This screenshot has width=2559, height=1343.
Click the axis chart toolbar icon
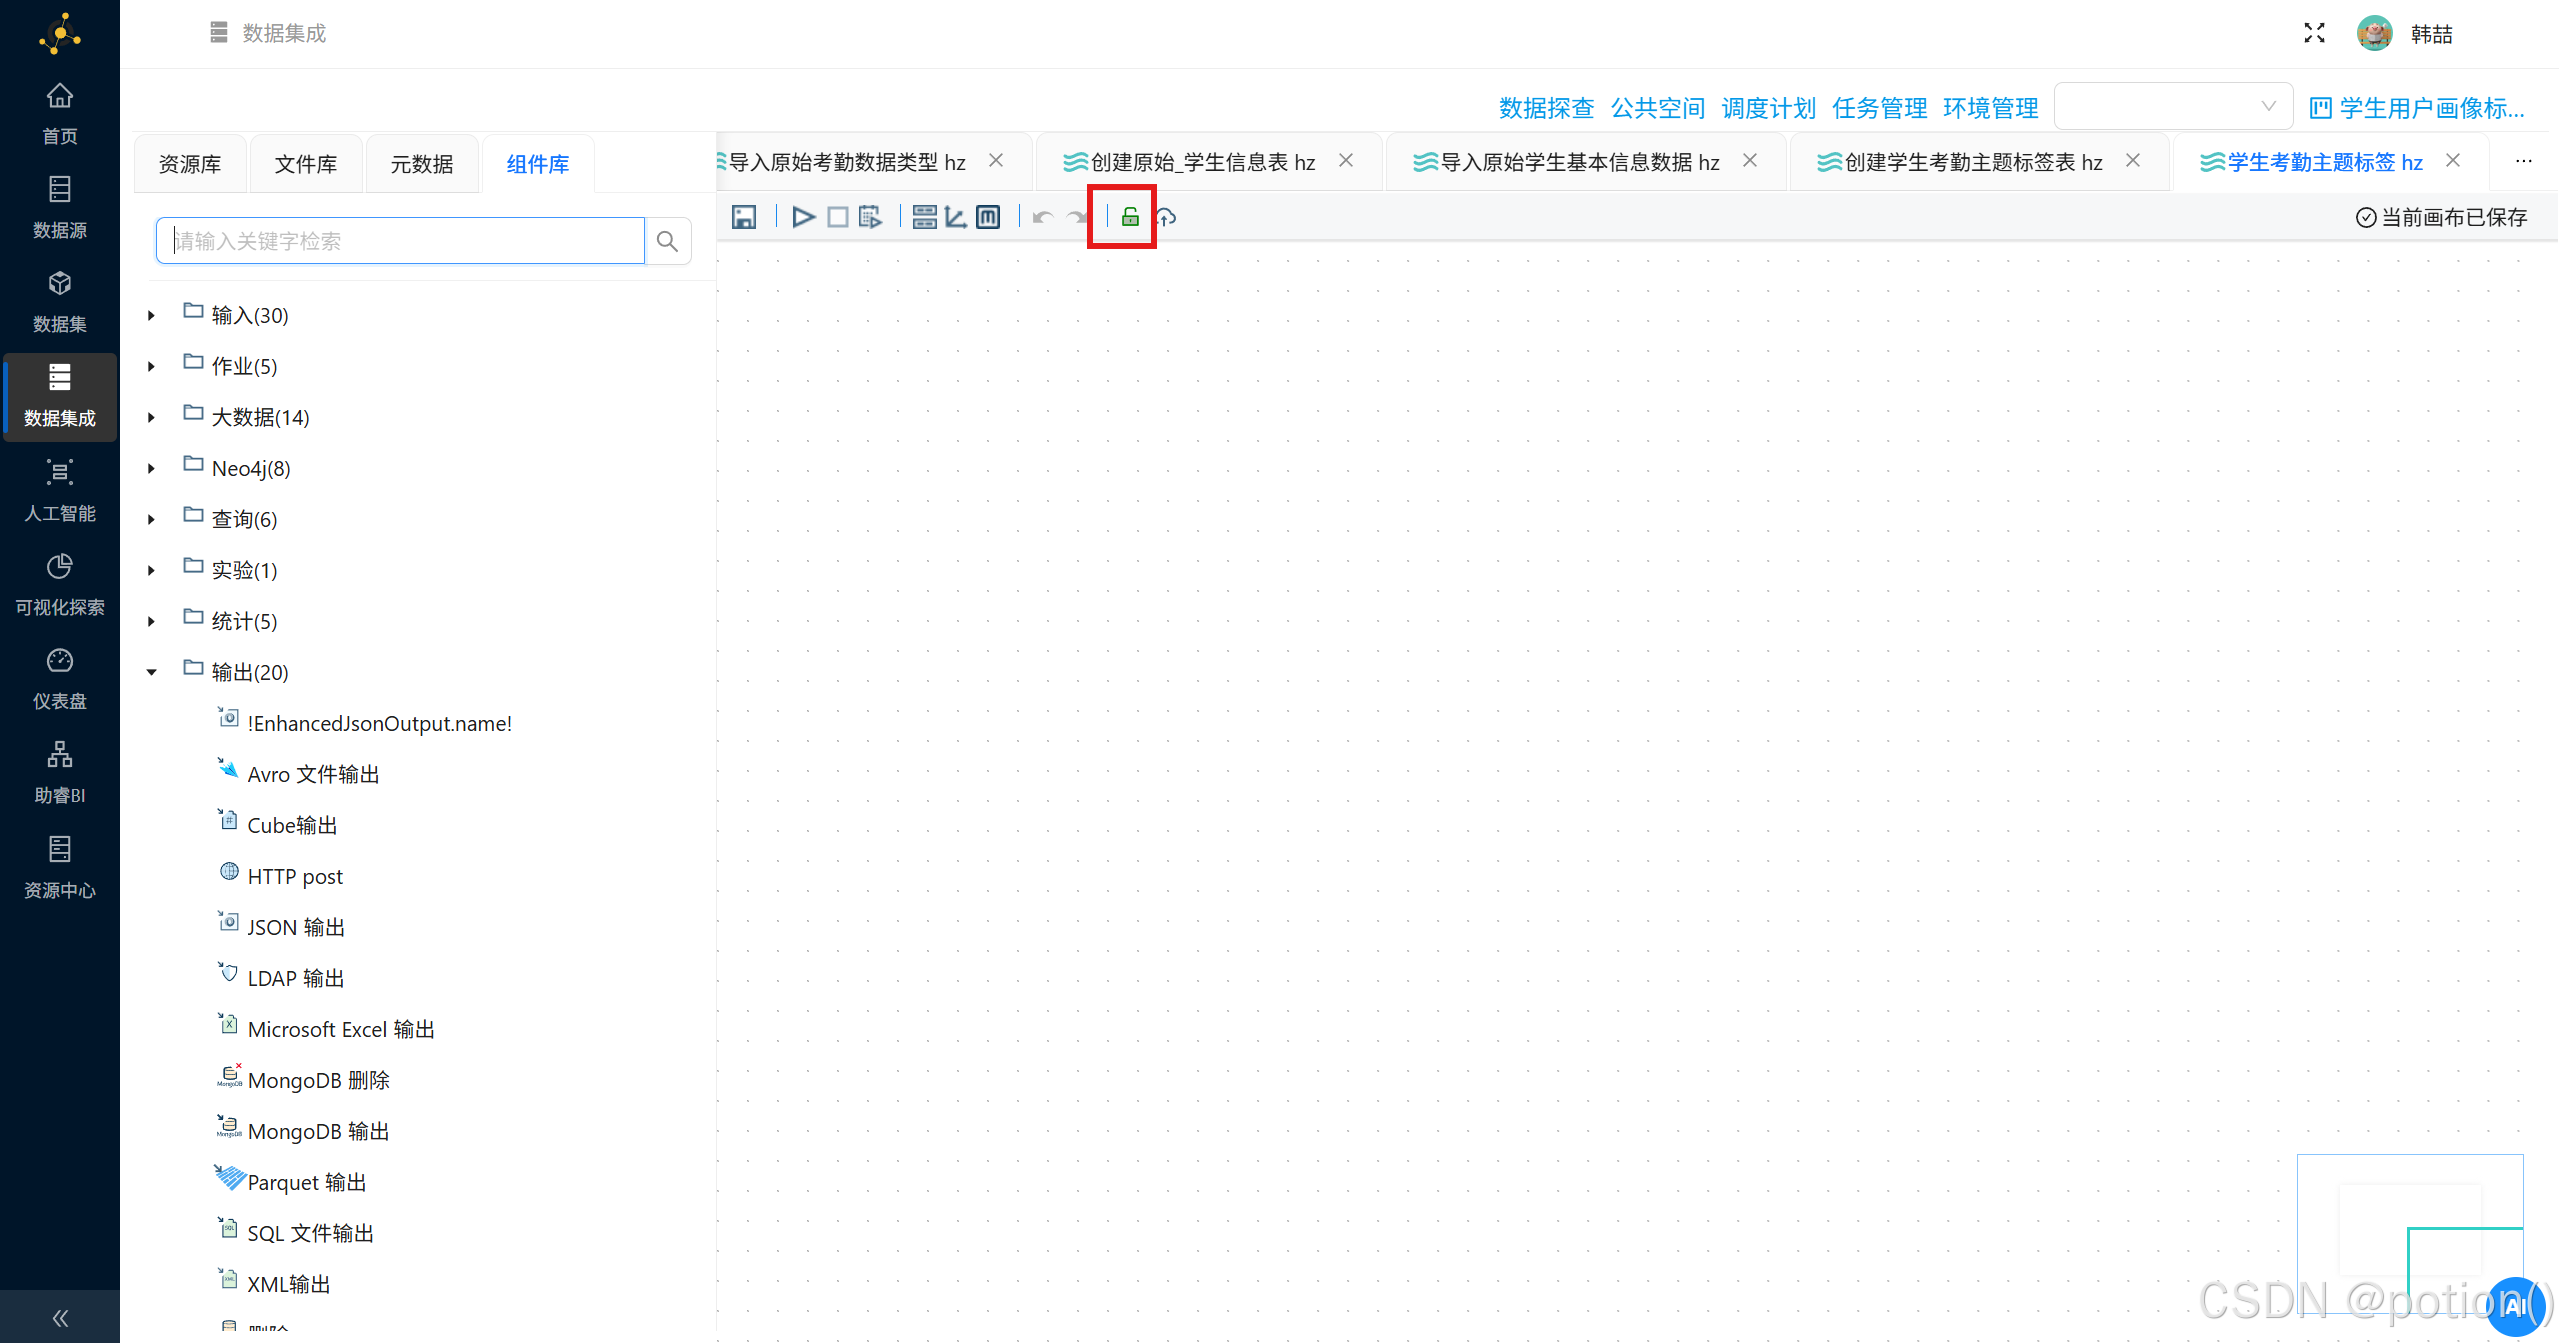[956, 217]
